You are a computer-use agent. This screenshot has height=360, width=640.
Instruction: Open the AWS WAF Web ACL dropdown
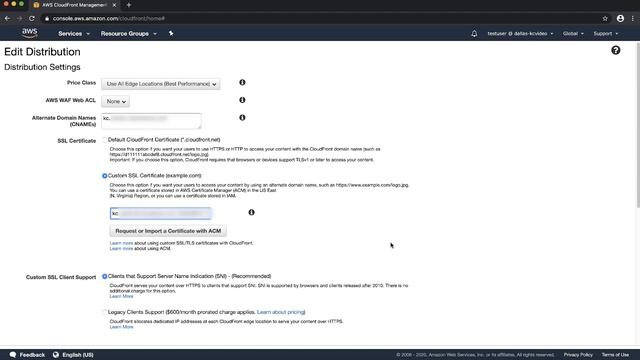coord(116,101)
